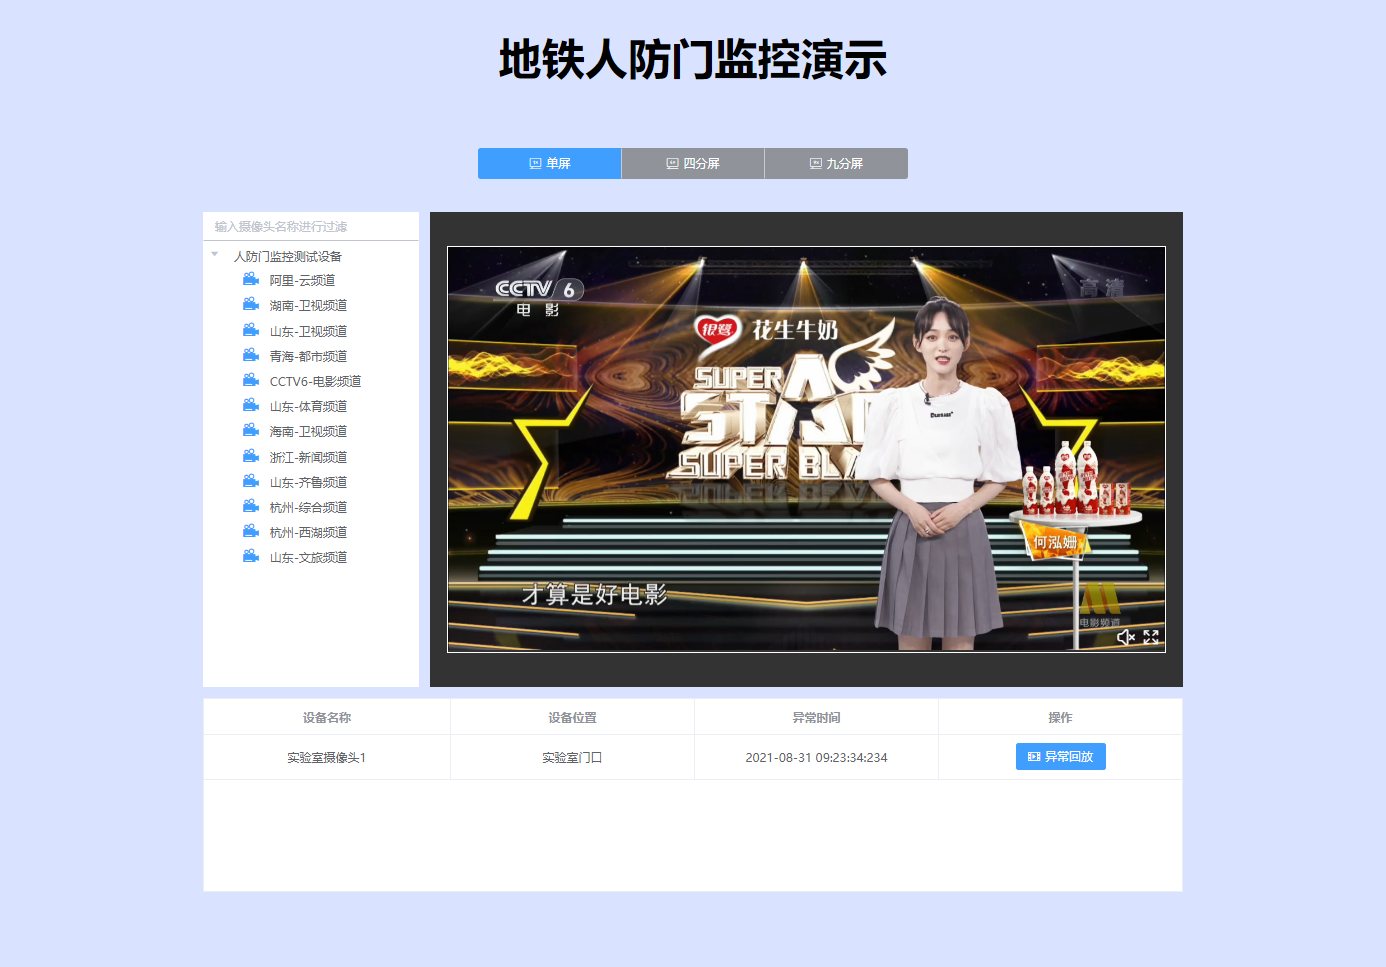Unmute the video with speaker icon
Screen dimensions: 1386x967
(x=1125, y=637)
